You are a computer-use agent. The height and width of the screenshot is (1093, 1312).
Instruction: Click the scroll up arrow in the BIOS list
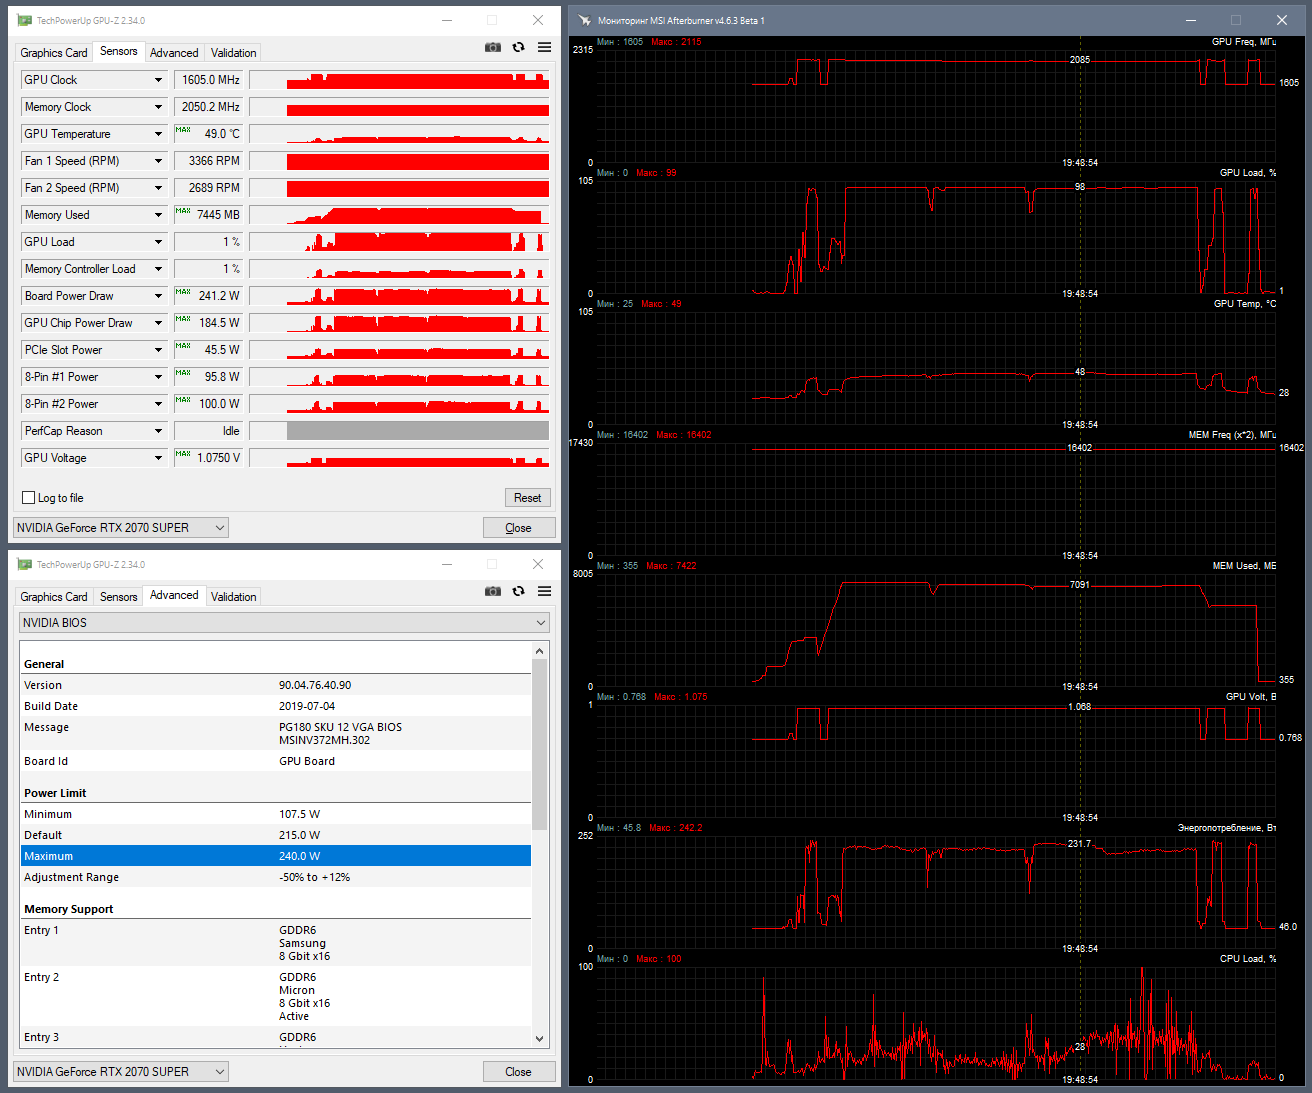pos(540,651)
